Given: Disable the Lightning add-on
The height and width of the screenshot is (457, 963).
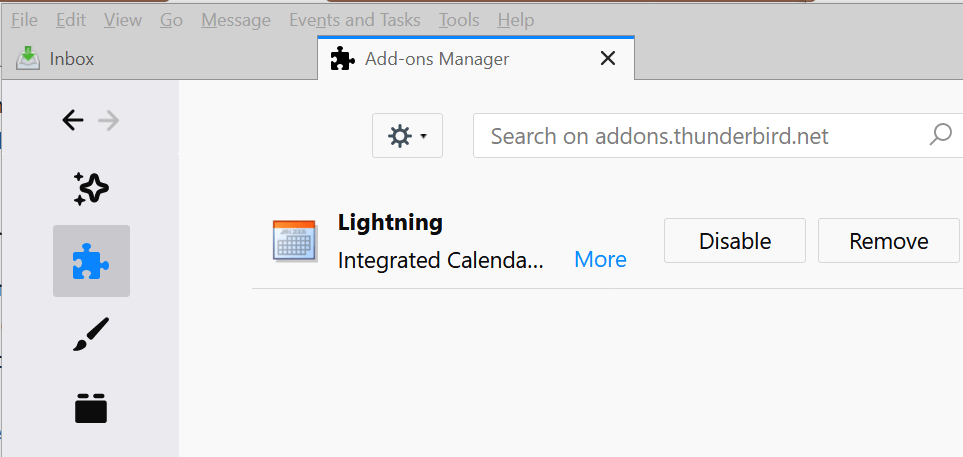Looking at the screenshot, I should pyautogui.click(x=735, y=241).
